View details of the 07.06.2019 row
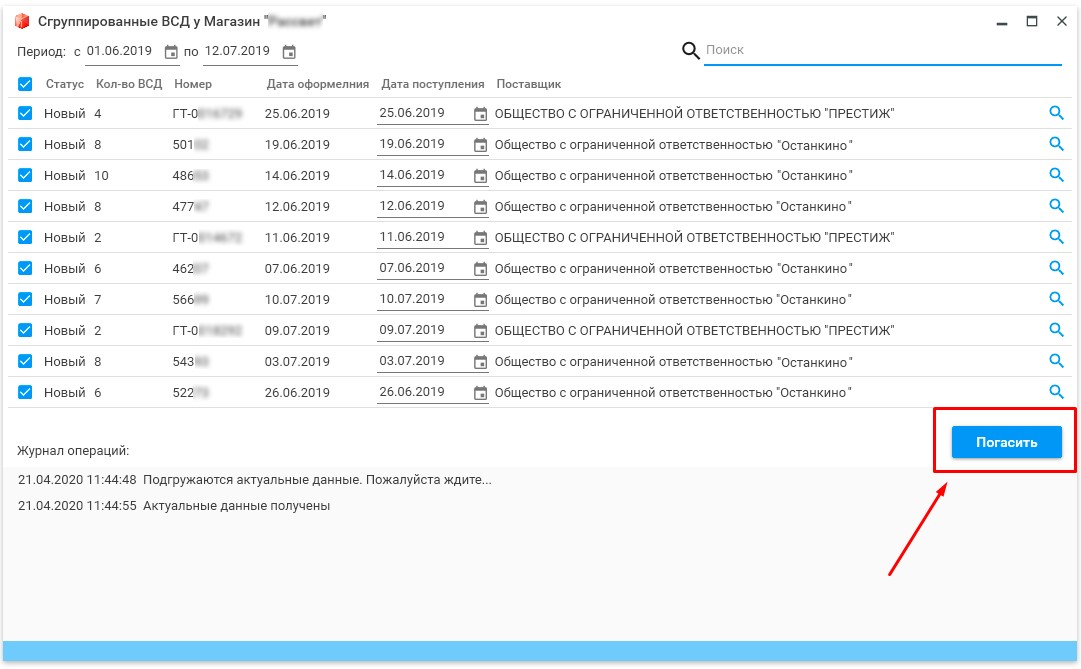The image size is (1081, 669). pos(1056,268)
